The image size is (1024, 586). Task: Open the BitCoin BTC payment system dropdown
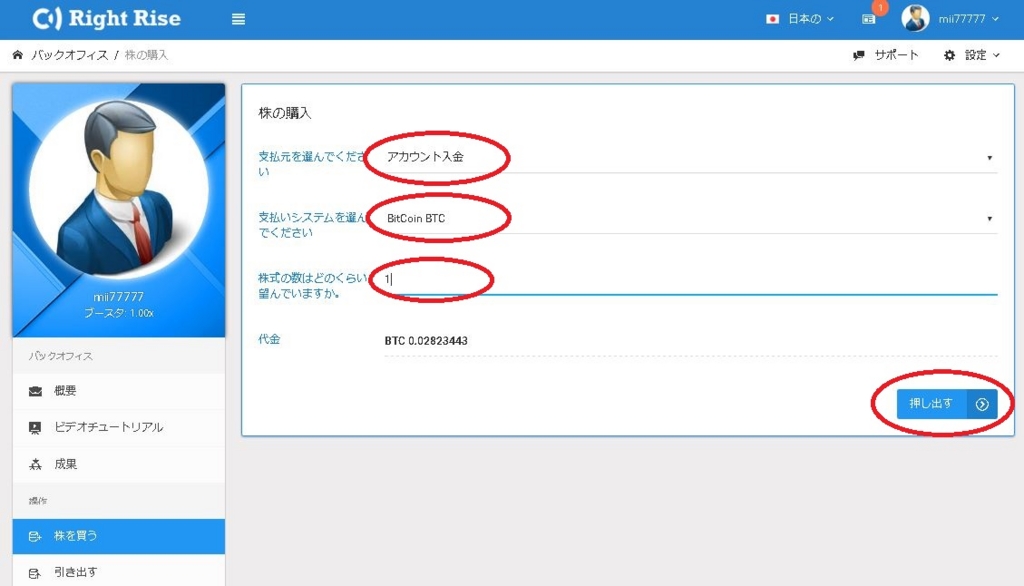[690, 218]
